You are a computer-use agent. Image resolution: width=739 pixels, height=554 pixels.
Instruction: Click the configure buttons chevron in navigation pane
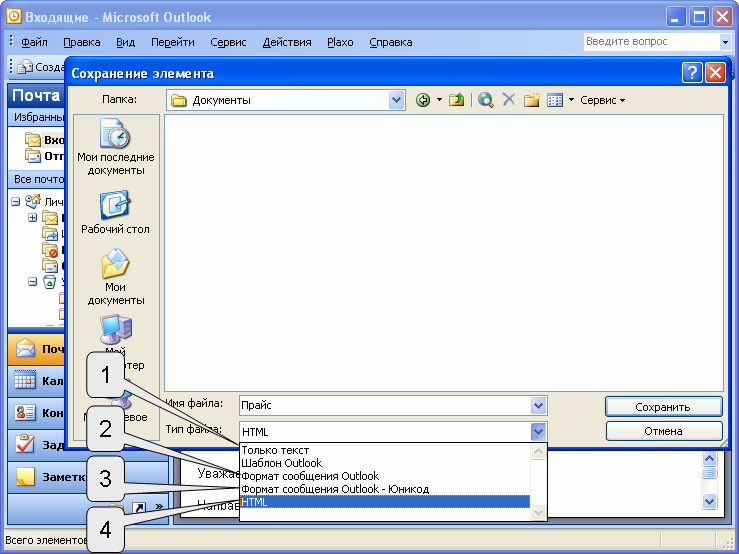pos(159,506)
